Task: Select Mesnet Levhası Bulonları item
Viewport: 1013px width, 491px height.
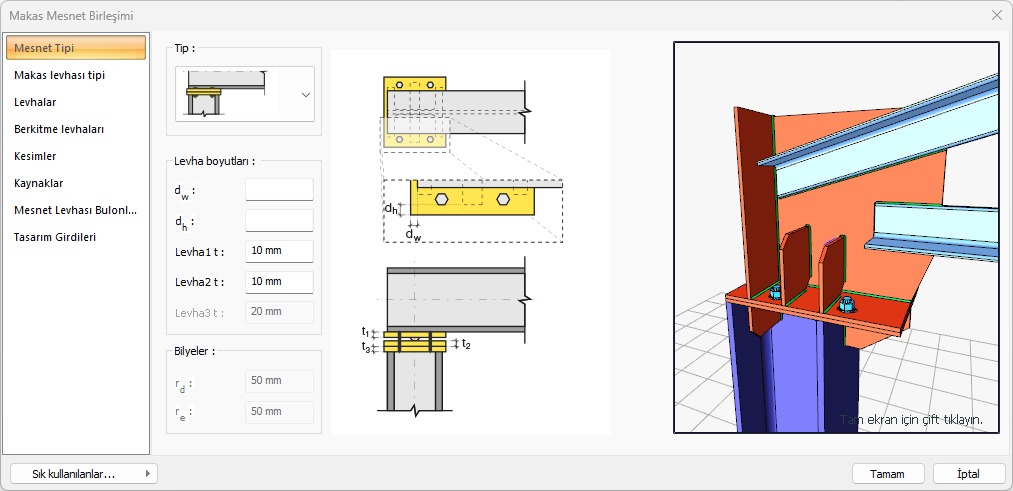Action: (76, 210)
